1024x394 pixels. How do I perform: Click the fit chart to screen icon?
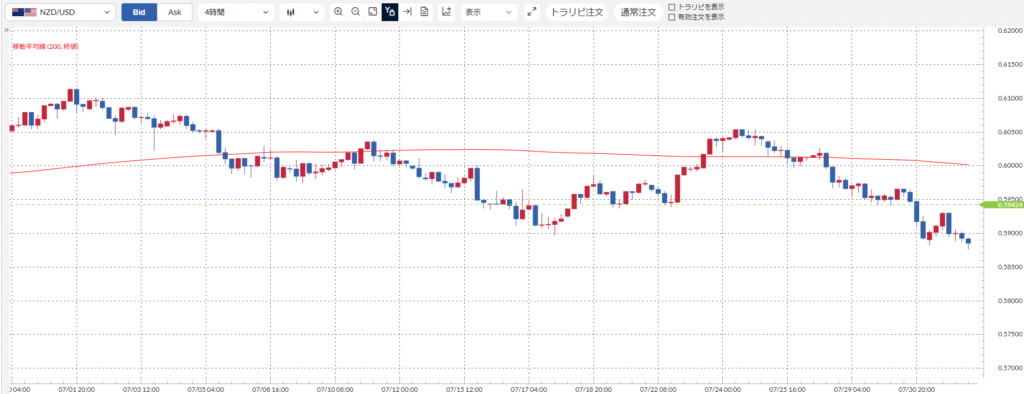coord(372,12)
